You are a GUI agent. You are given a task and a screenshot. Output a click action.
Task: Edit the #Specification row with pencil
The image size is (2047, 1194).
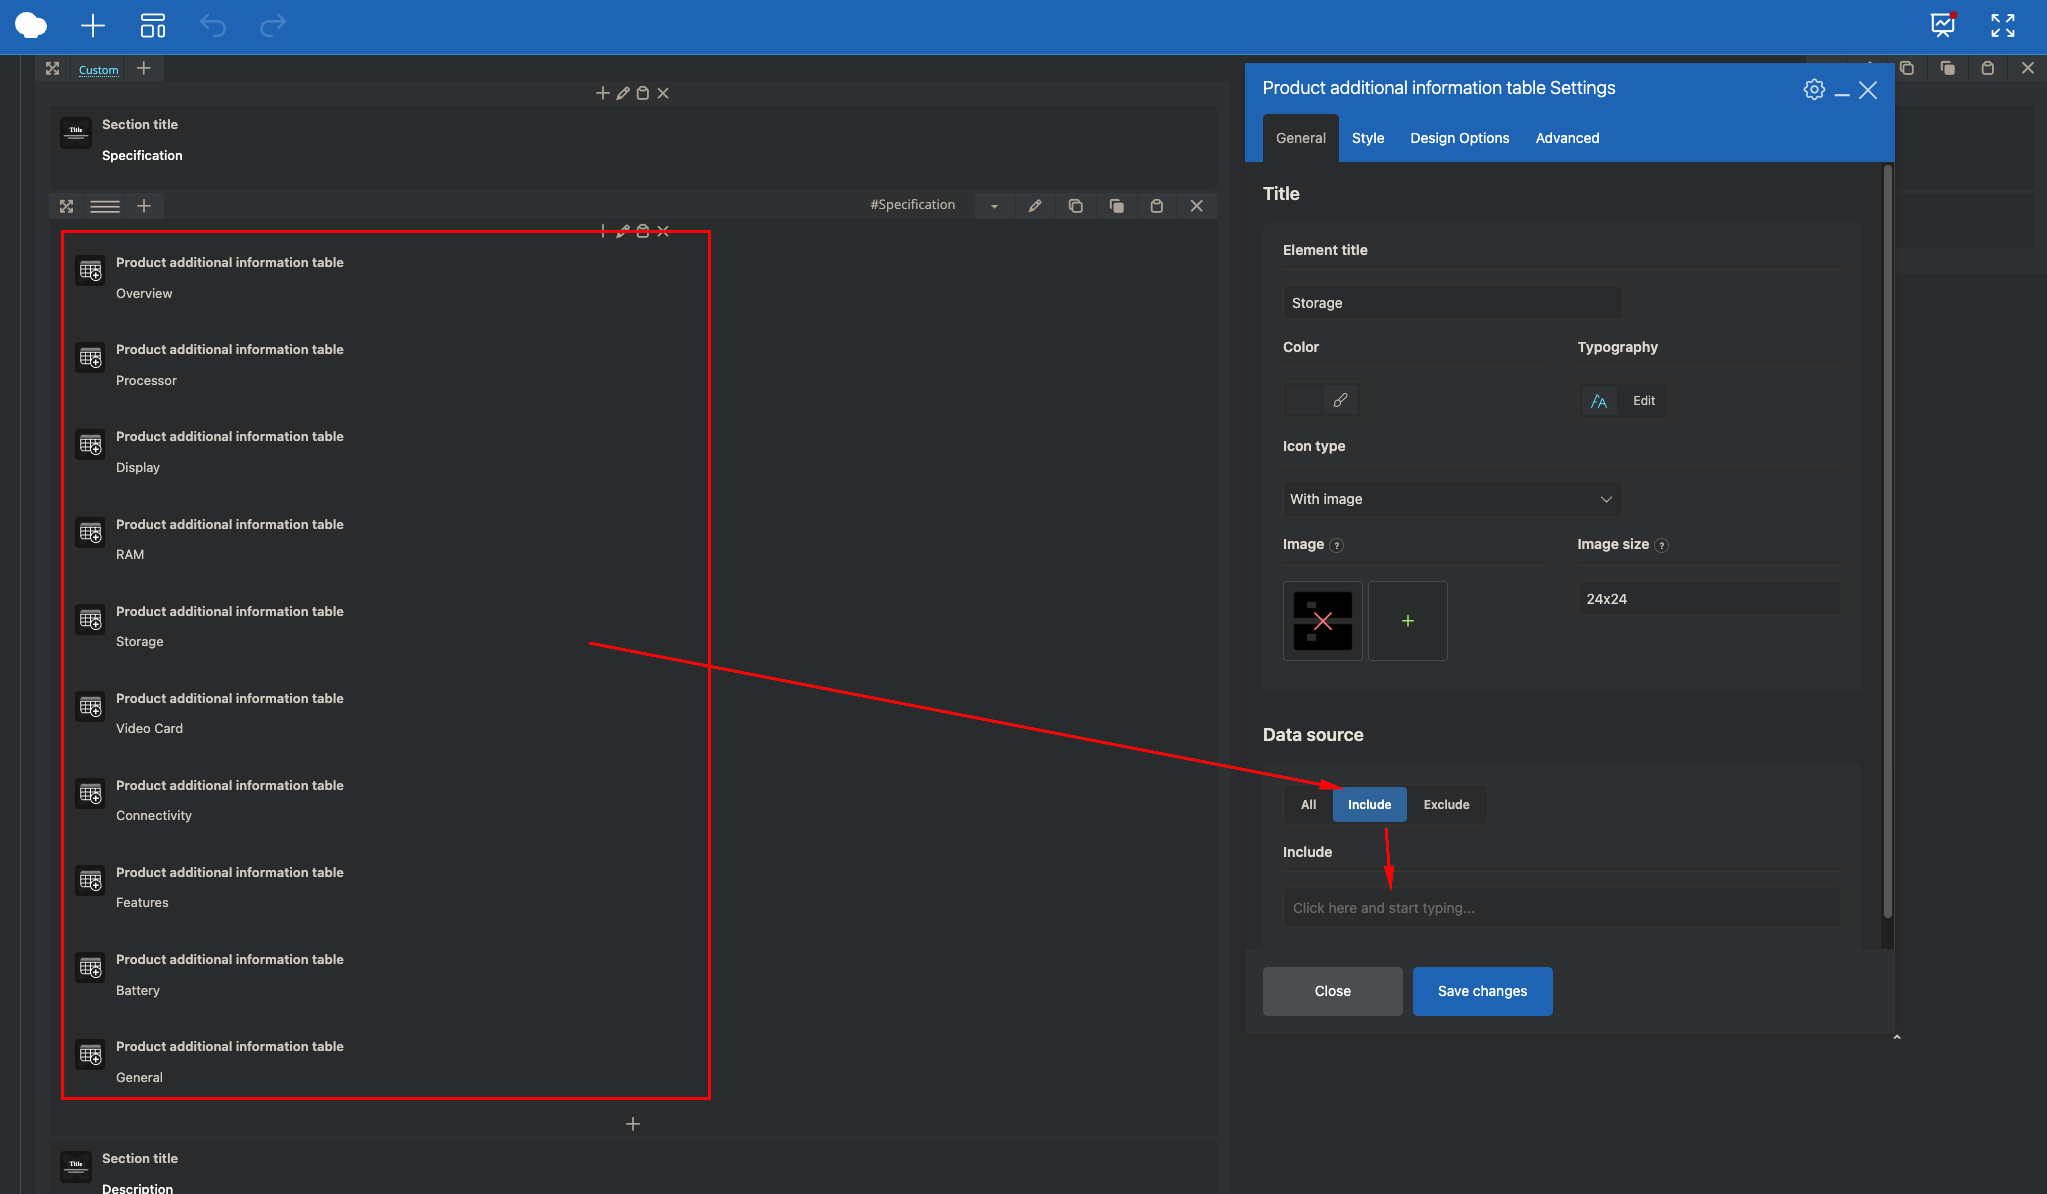[x=1035, y=206]
